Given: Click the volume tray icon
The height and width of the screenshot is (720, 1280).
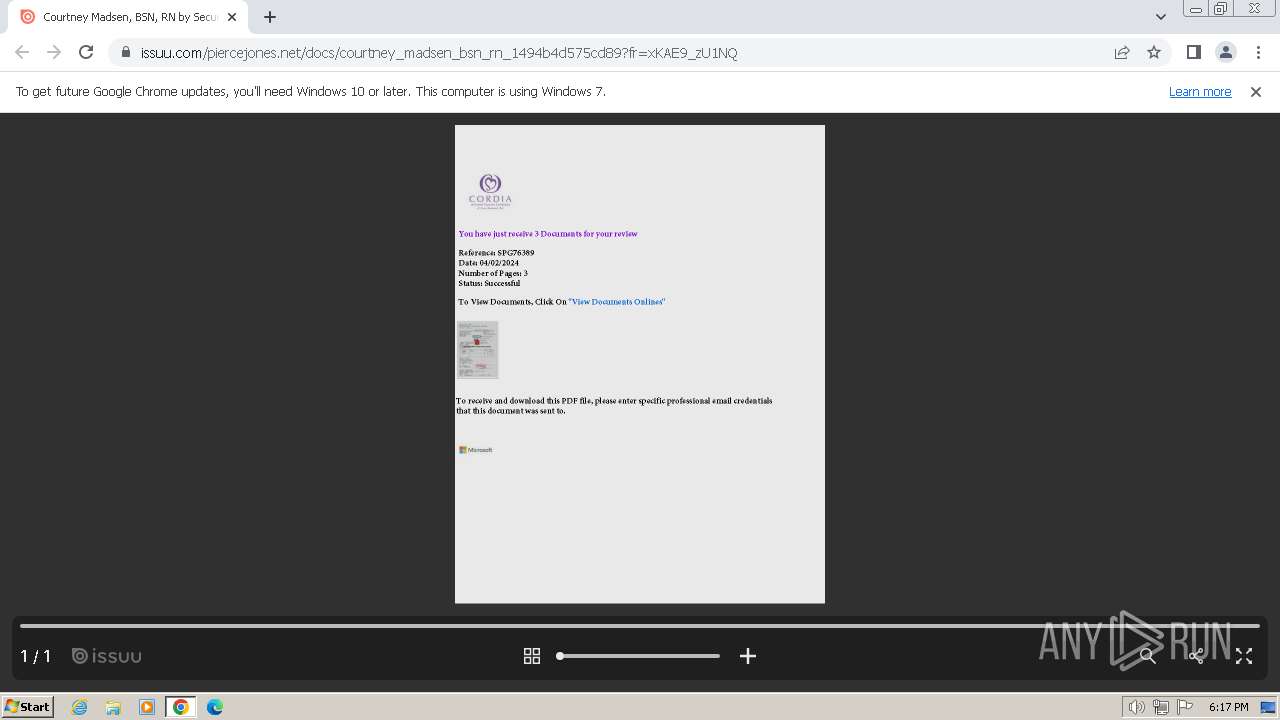Looking at the screenshot, I should 1137,707.
